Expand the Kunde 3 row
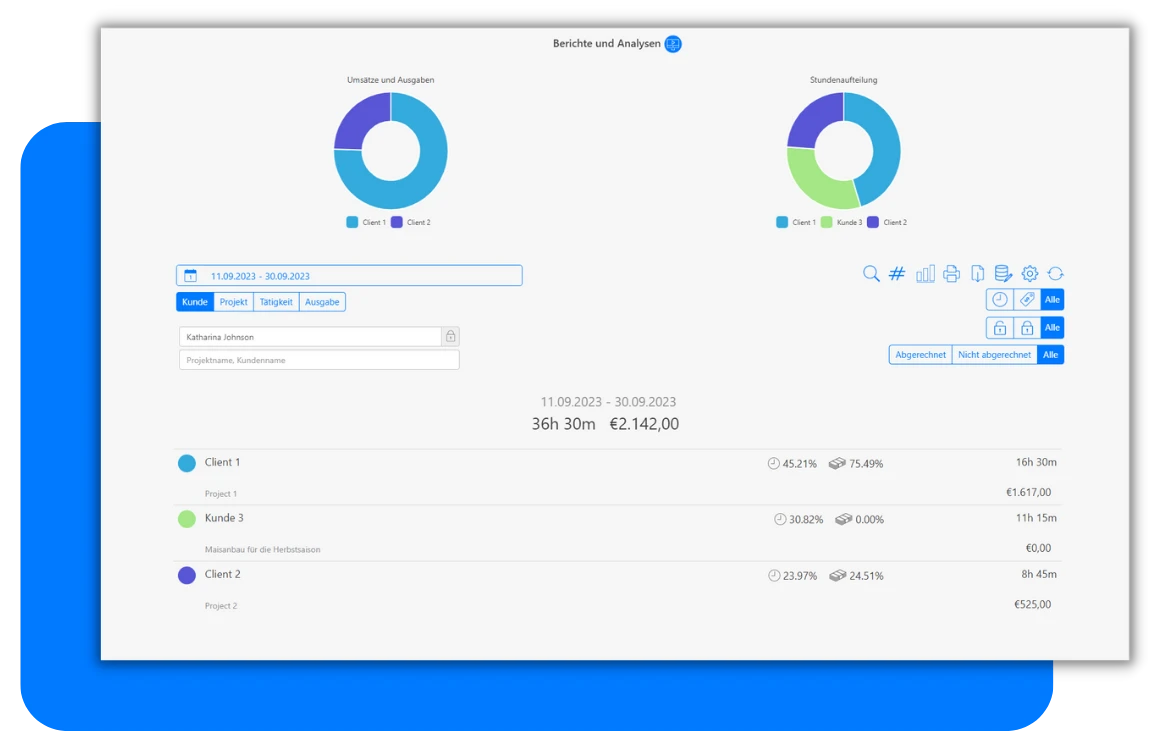The image size is (1153, 749). (x=224, y=519)
